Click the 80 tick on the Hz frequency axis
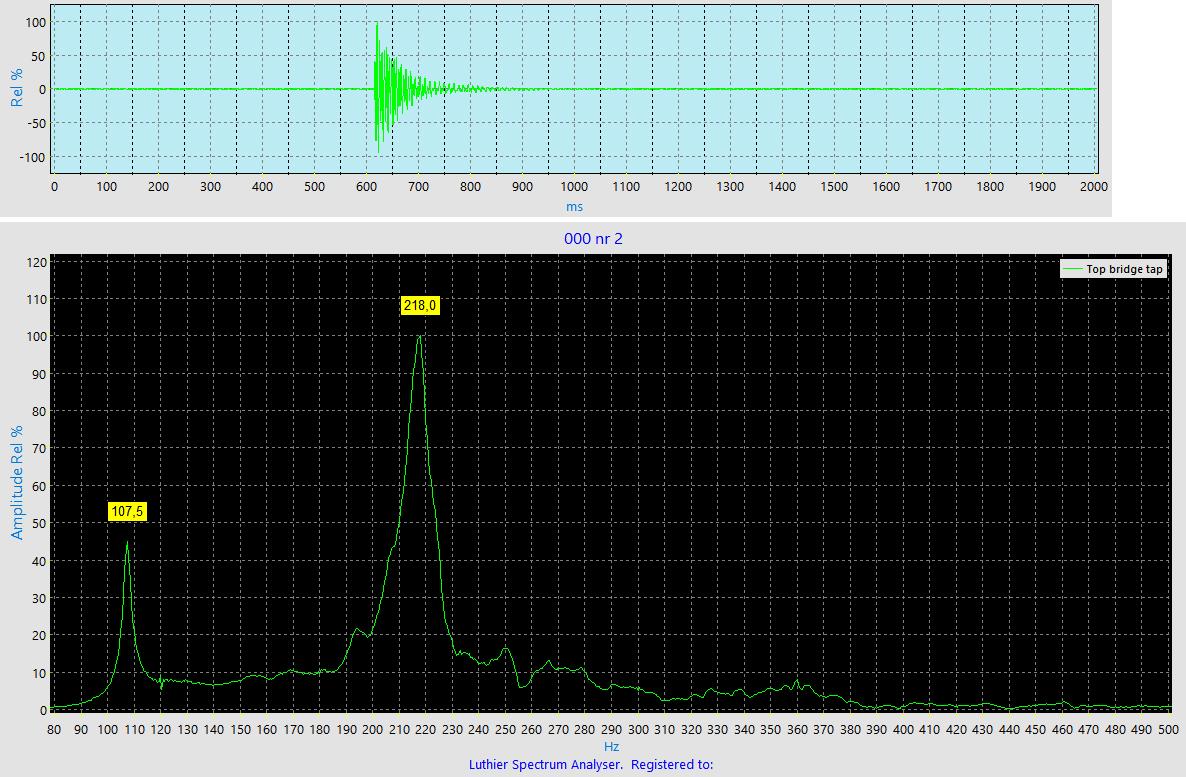Image resolution: width=1186 pixels, height=777 pixels. click(54, 730)
